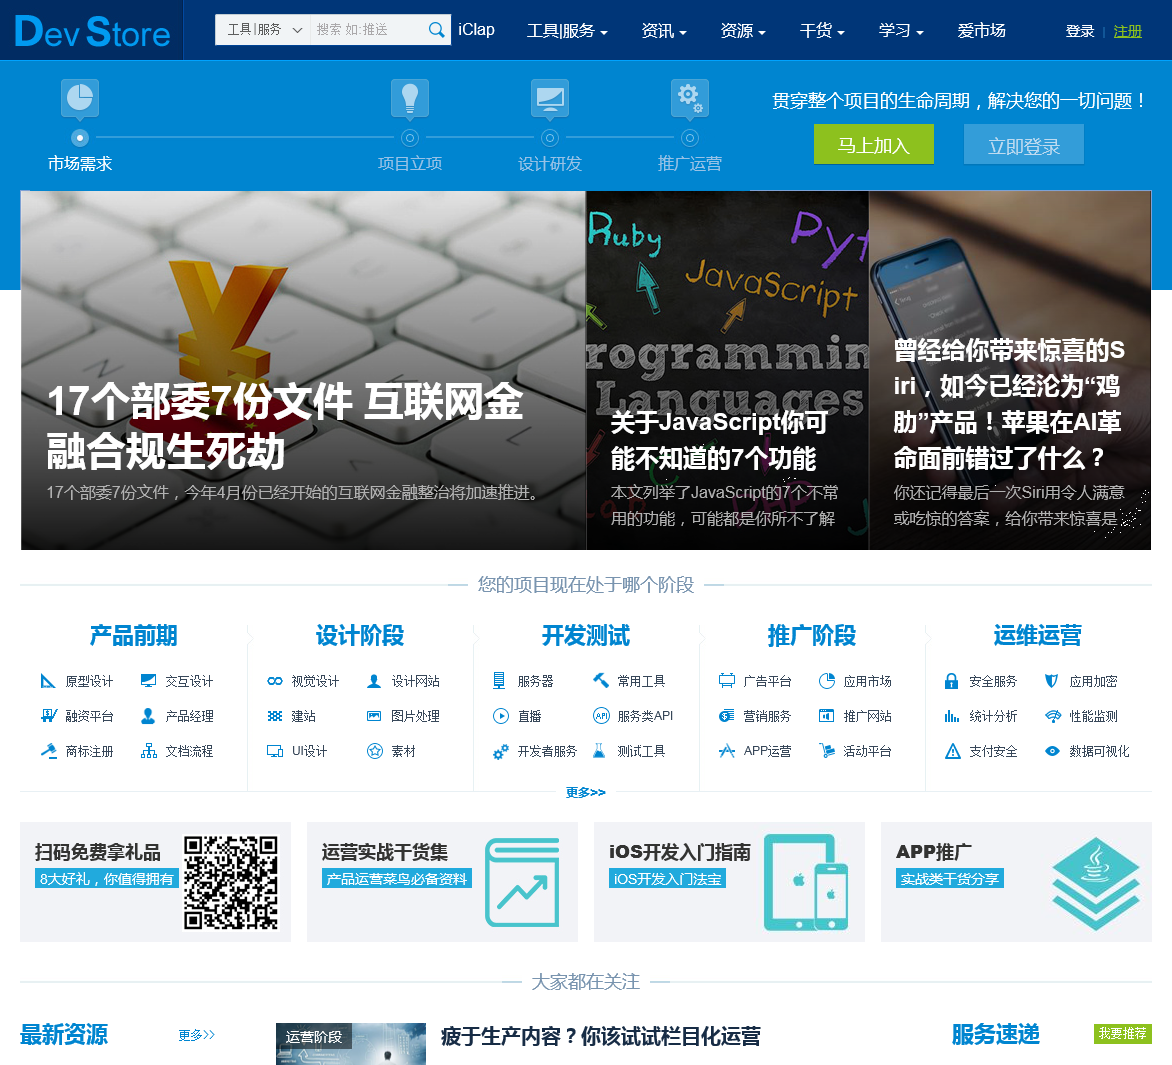
Task: Click the 安全服务 lock icon
Action: coord(952,681)
